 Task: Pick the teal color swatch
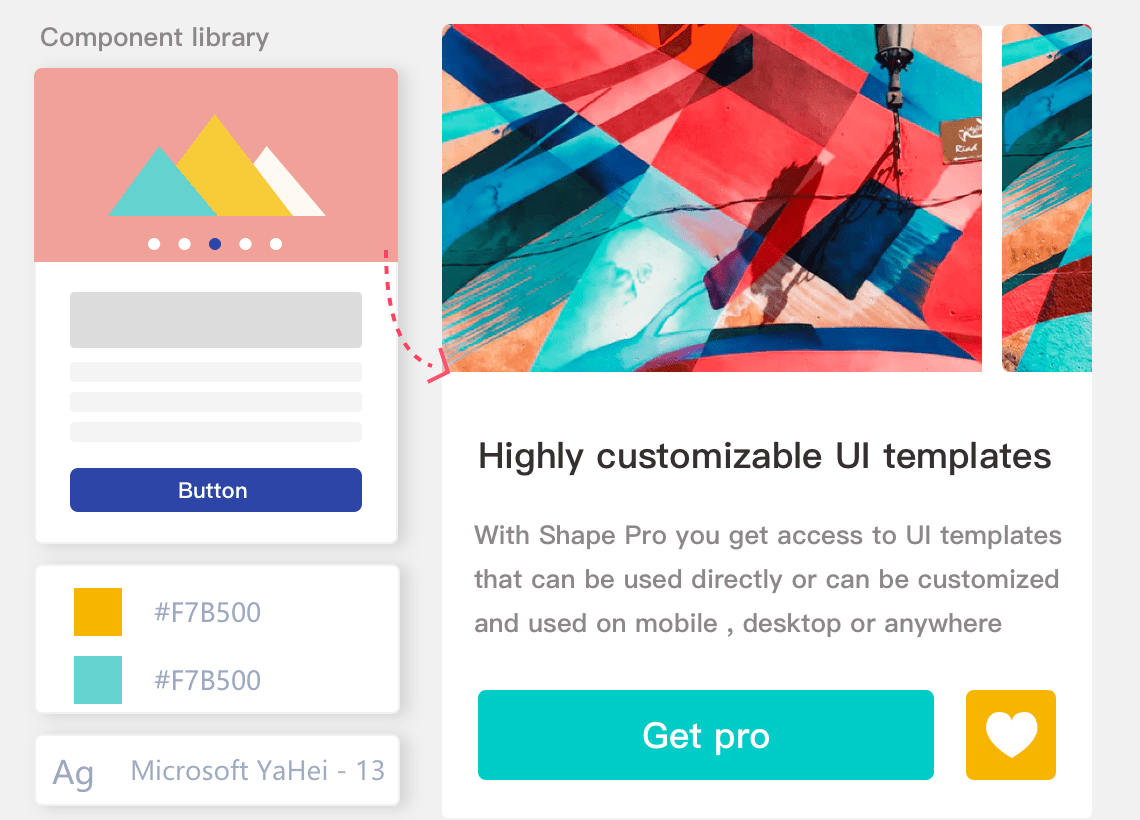(x=98, y=680)
